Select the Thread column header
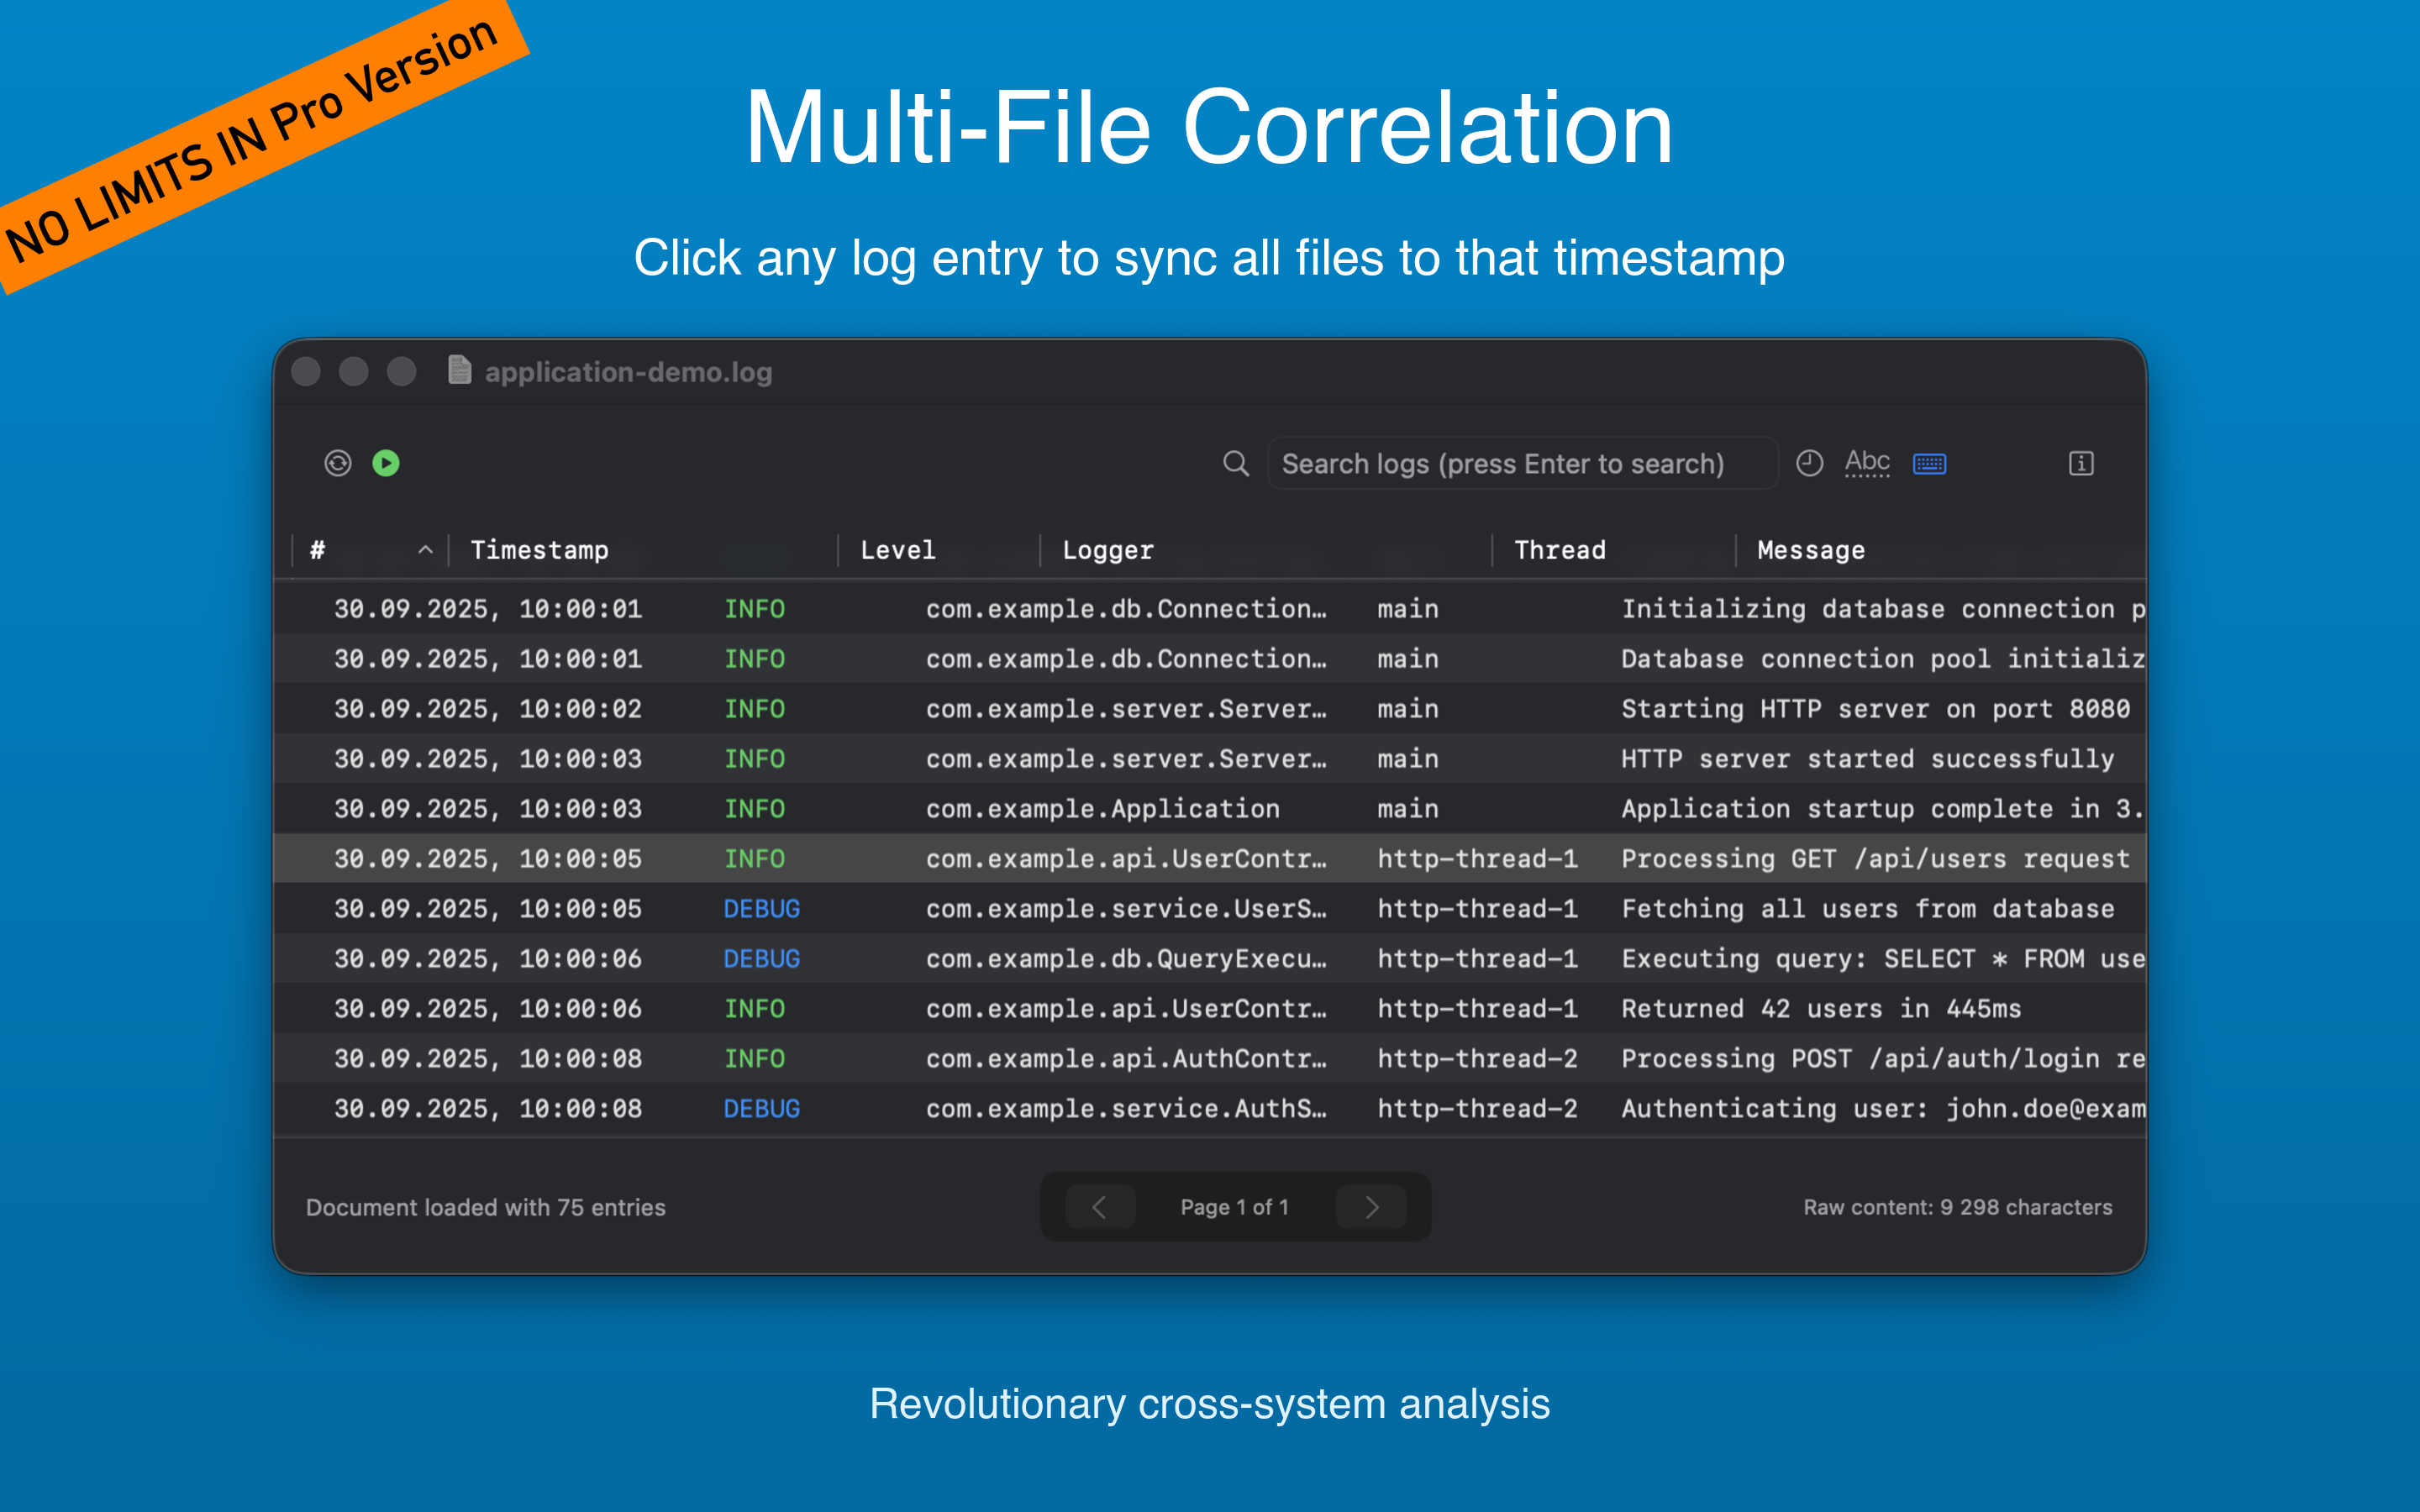This screenshot has height=1512, width=2420. pos(1559,550)
